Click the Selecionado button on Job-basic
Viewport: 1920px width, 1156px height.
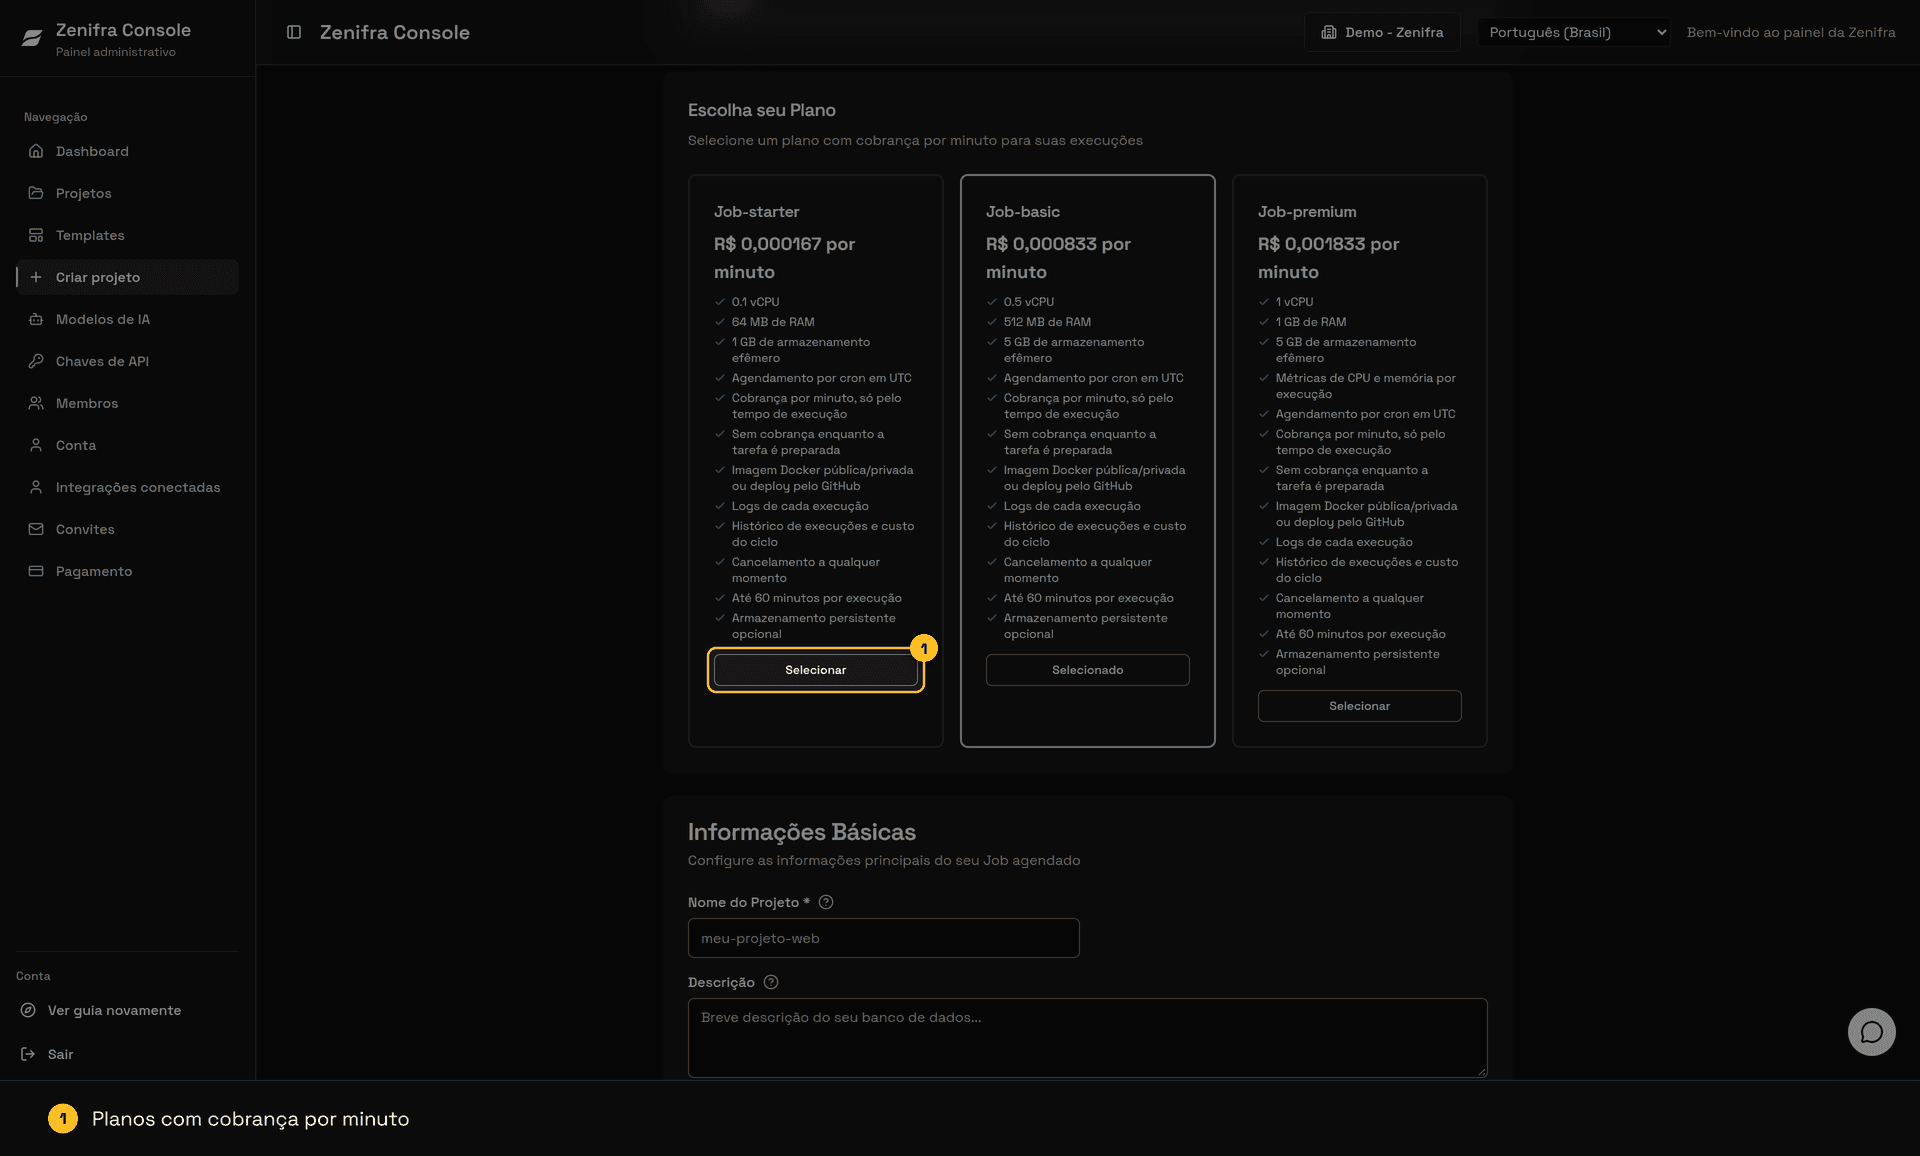click(x=1087, y=670)
